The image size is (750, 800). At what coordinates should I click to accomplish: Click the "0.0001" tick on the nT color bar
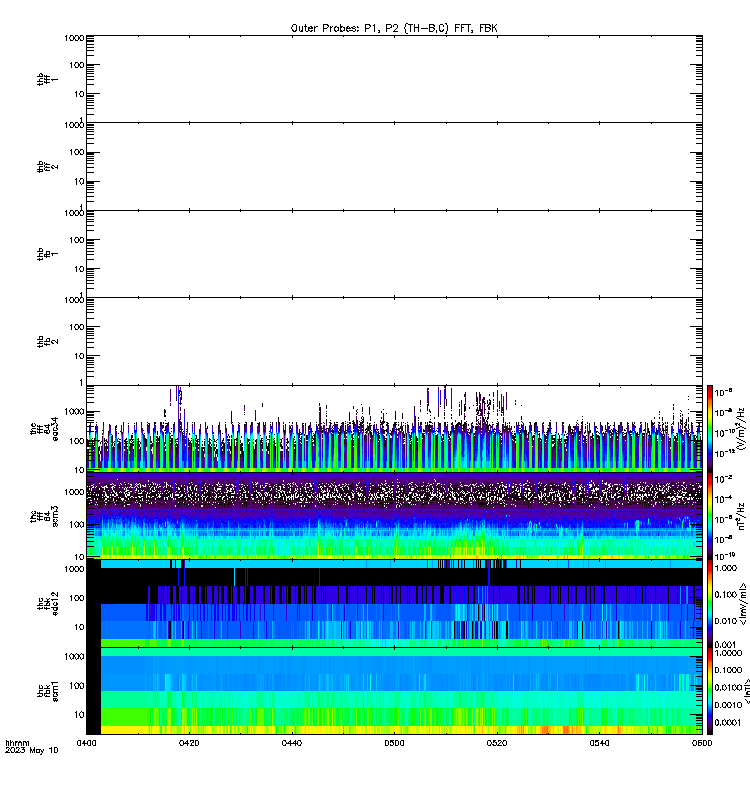pos(728,722)
